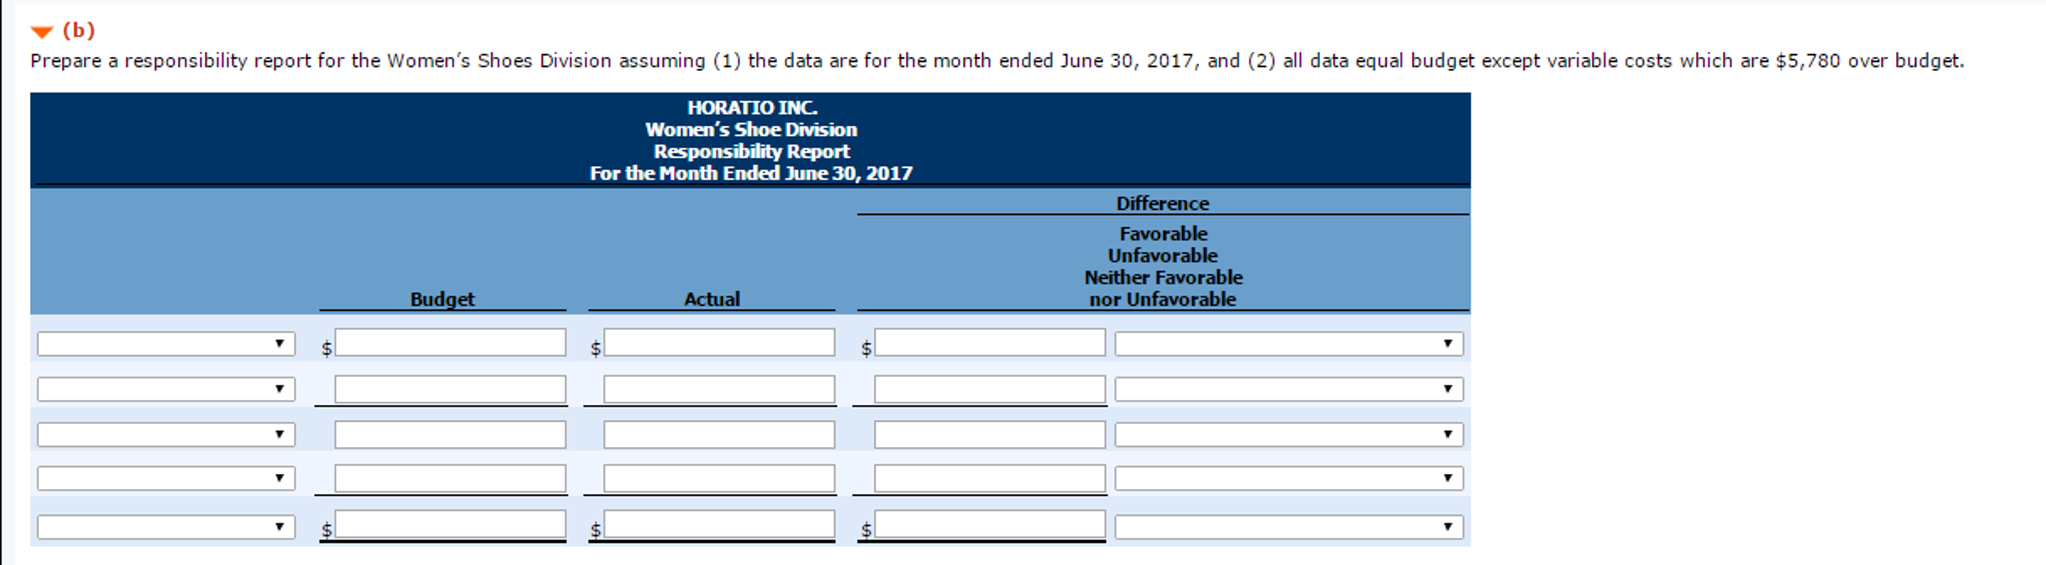Collapse section (b) with the orange triangle
2046x565 pixels.
pyautogui.click(x=42, y=32)
